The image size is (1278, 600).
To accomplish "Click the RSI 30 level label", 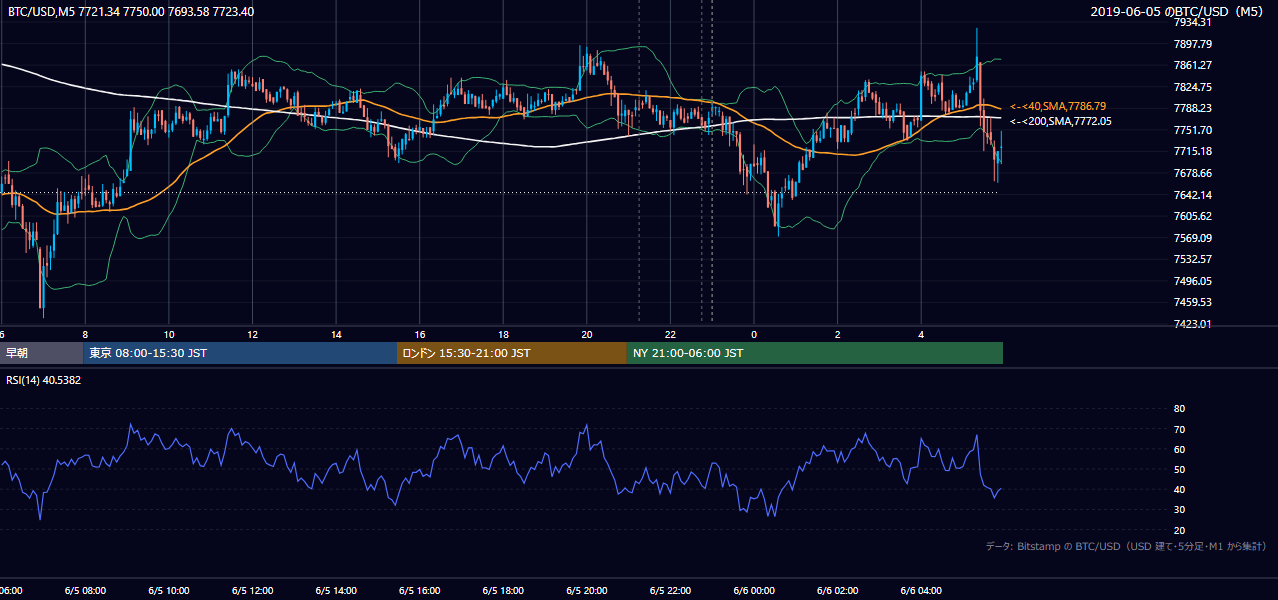I will pos(1179,510).
